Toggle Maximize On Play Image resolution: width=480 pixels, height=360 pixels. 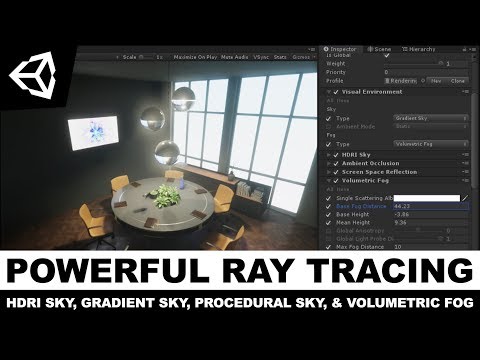tap(195, 57)
